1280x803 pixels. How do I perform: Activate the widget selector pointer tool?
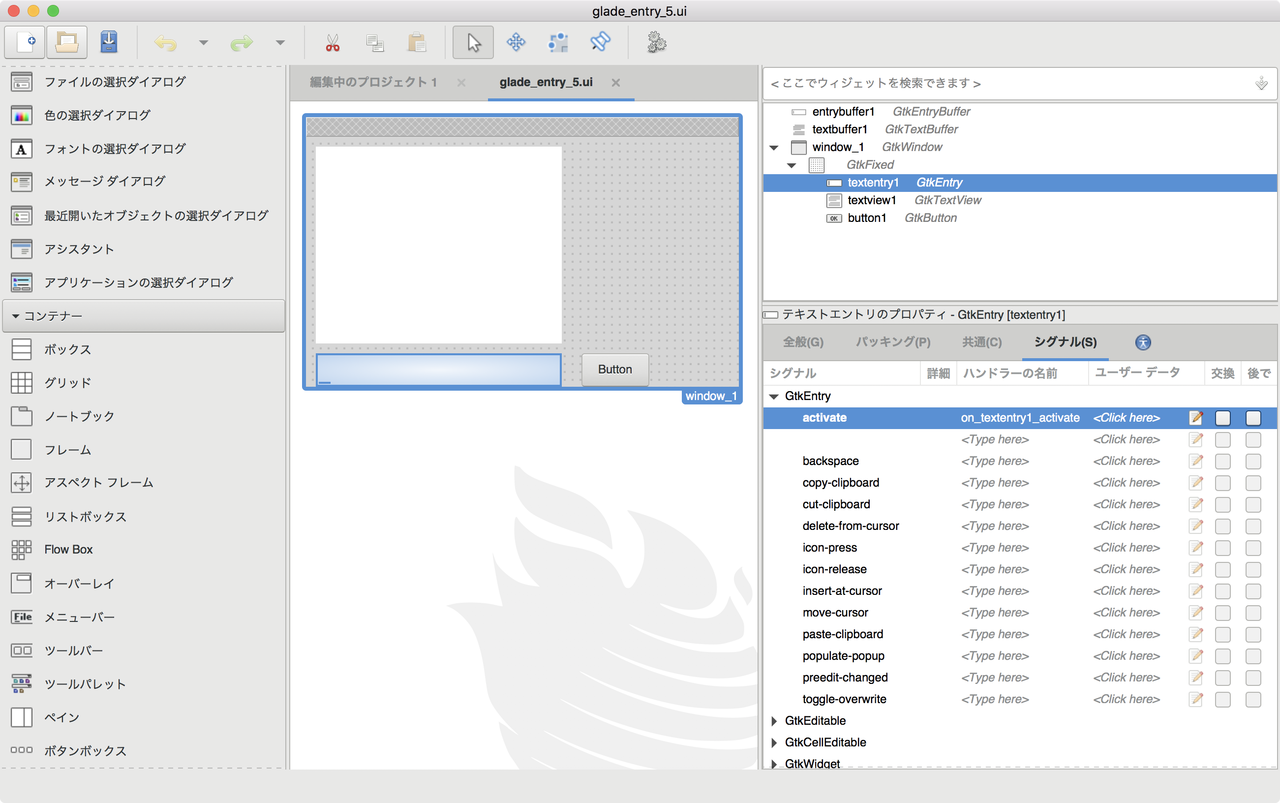[x=471, y=42]
